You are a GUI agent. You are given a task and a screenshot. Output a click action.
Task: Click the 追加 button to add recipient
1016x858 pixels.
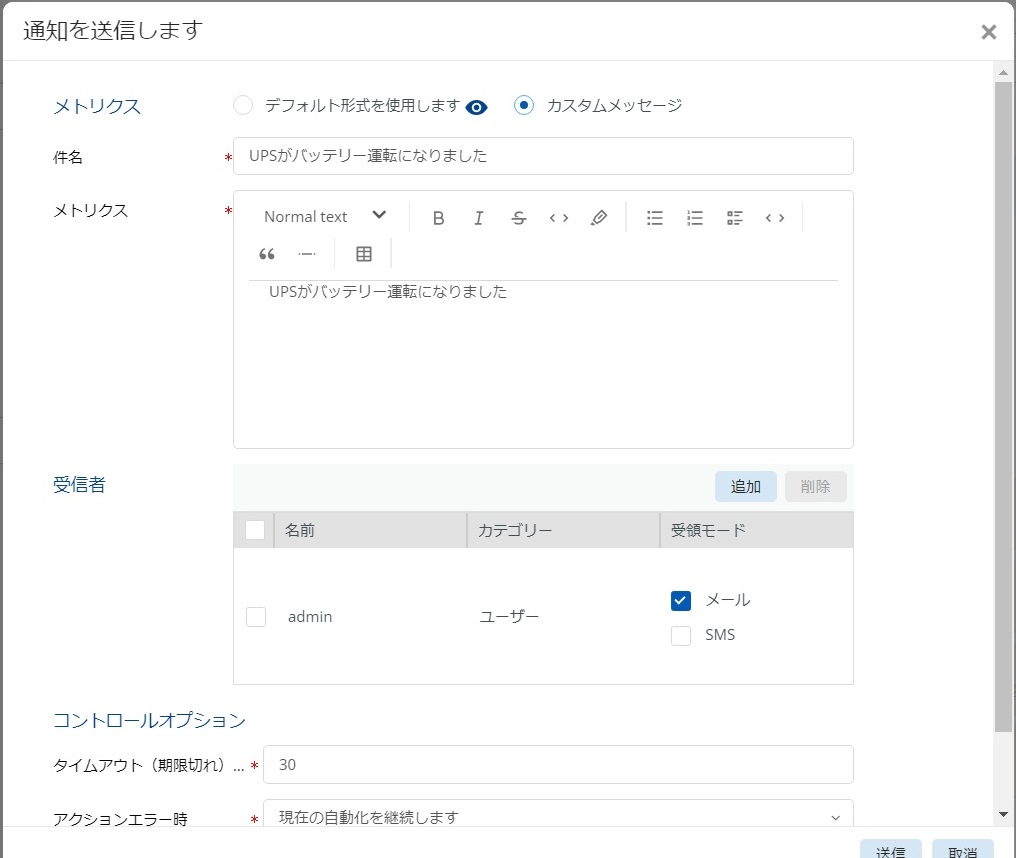point(746,487)
